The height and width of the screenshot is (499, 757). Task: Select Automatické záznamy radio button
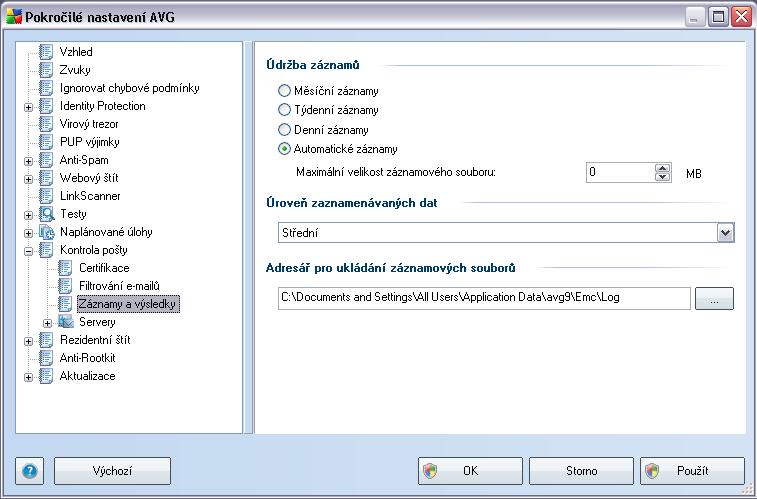click(x=284, y=149)
